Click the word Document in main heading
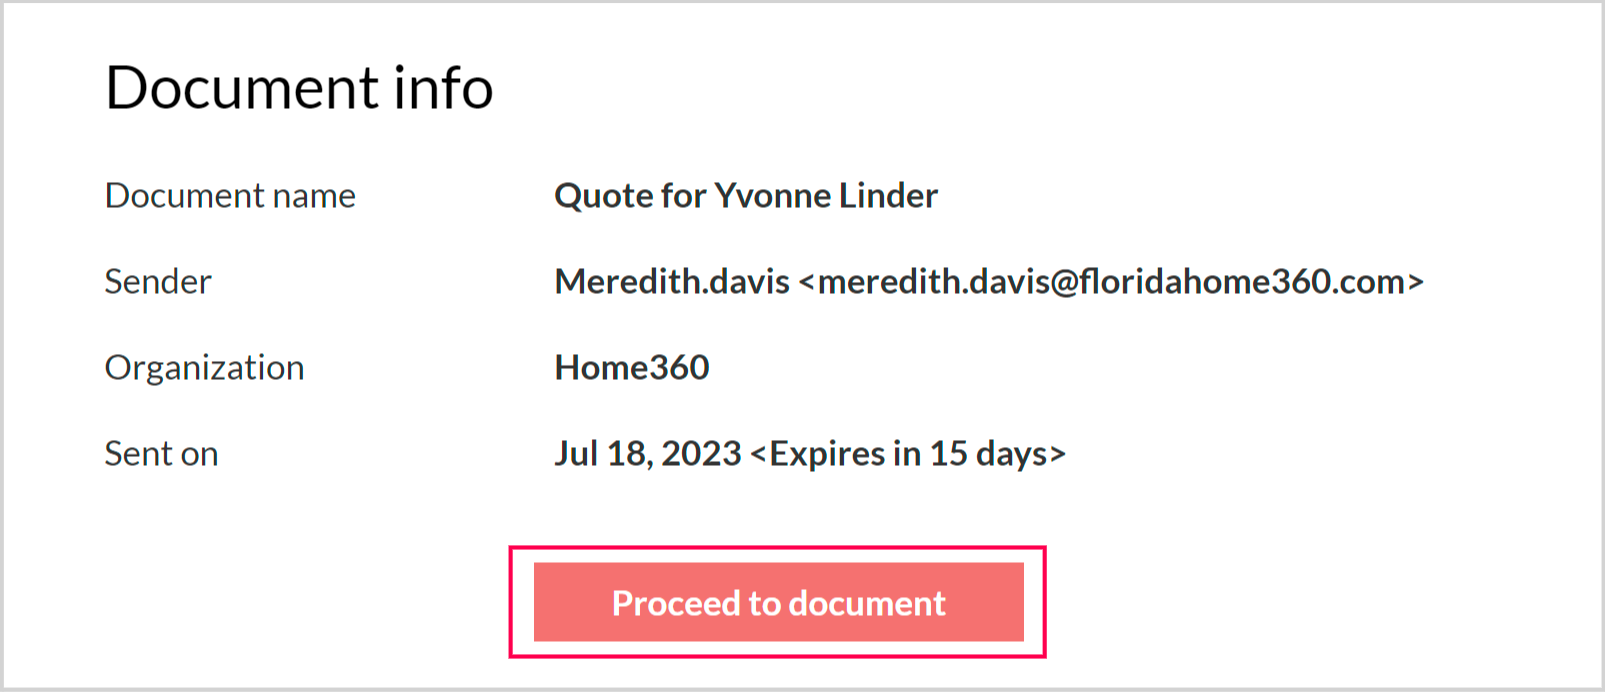Screen dimensions: 1605x692 (242, 88)
